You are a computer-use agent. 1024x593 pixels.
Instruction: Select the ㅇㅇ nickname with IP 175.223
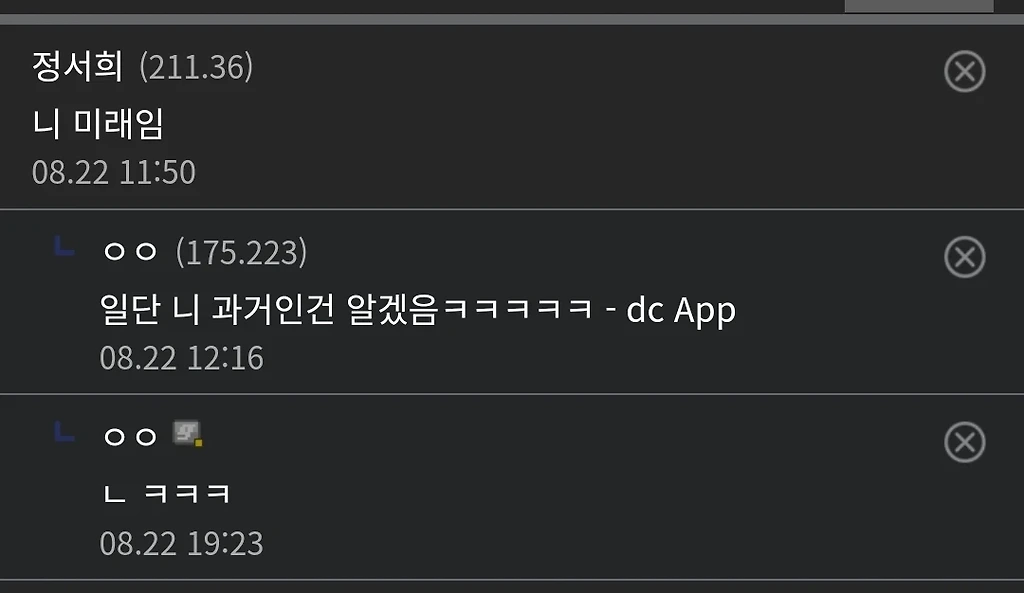131,251
